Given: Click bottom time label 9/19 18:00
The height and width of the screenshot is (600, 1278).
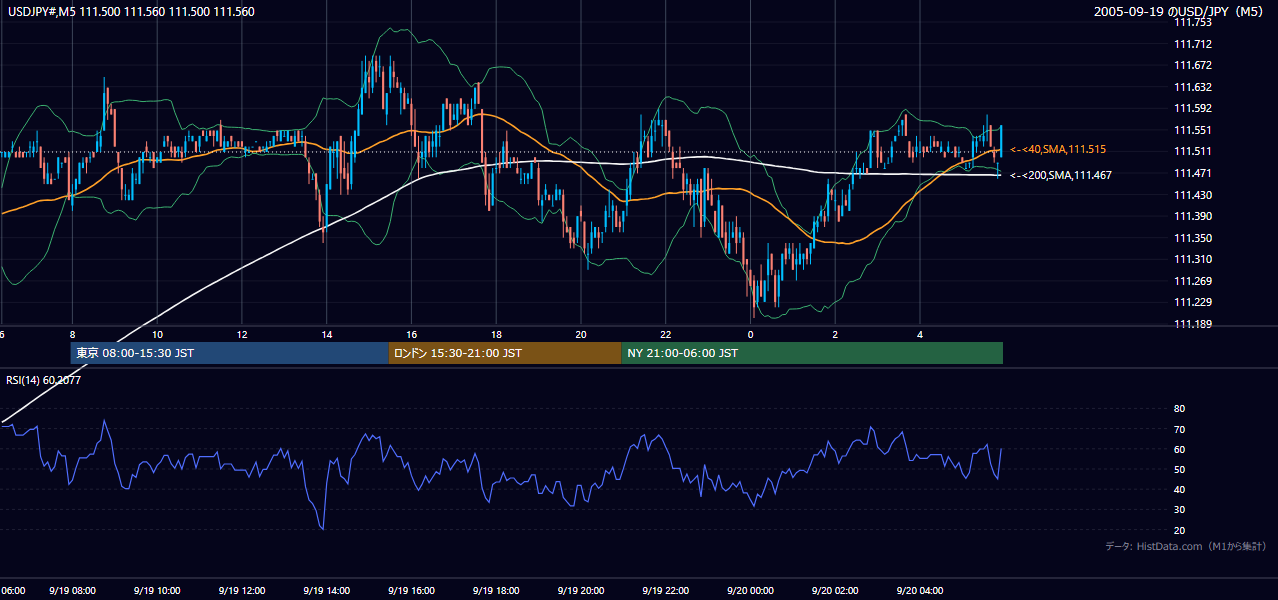Looking at the screenshot, I should [496, 591].
